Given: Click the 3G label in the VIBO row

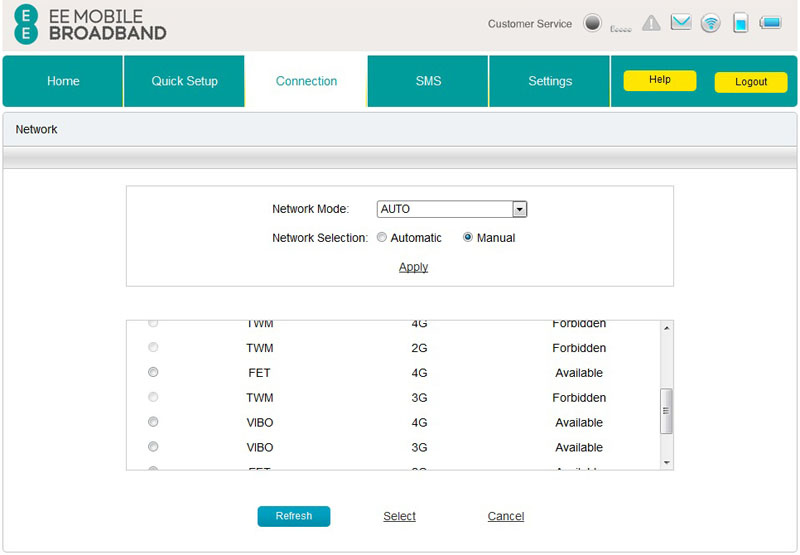Looking at the screenshot, I should (x=419, y=447).
